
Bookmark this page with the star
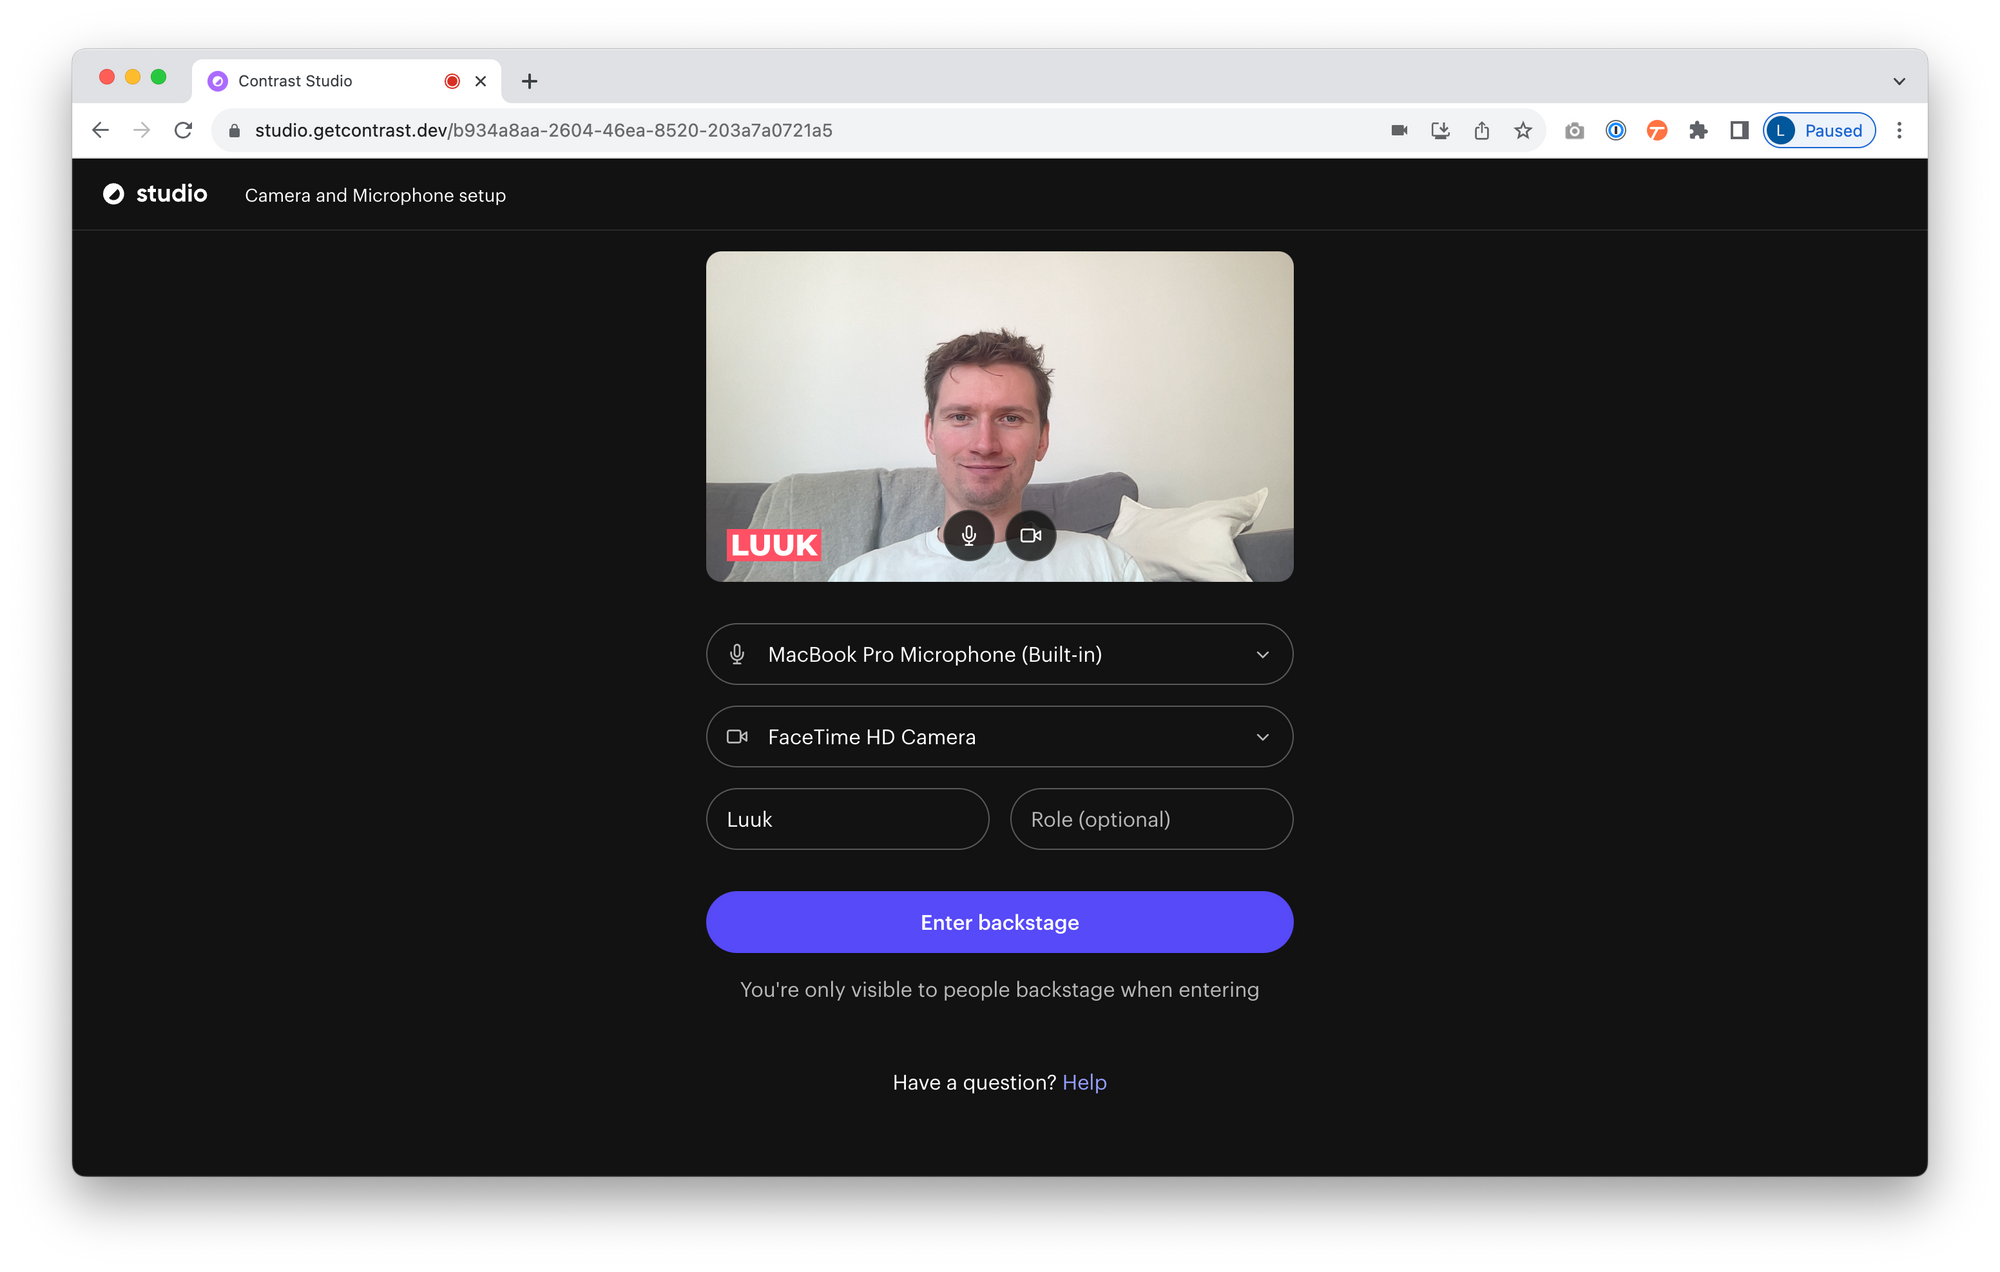(1523, 130)
